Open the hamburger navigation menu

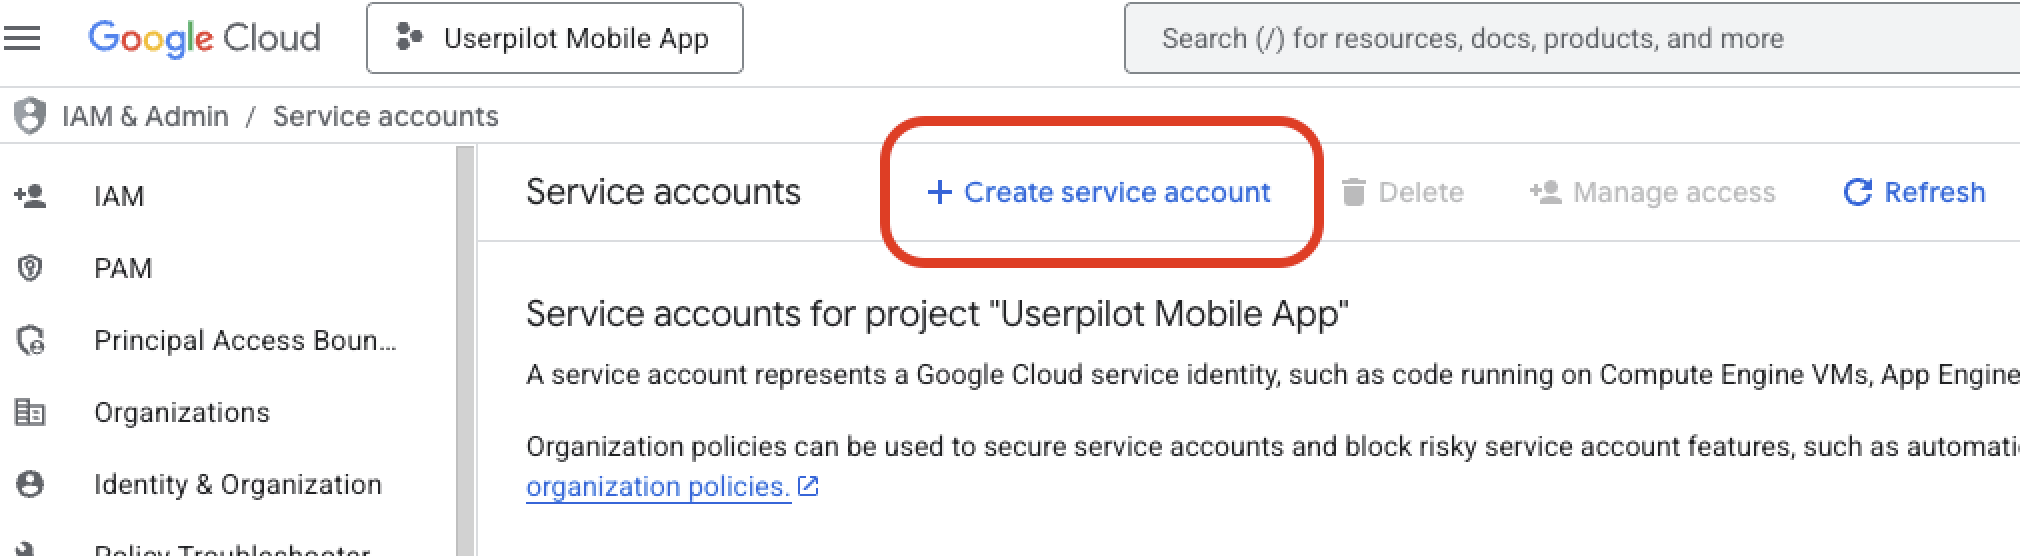click(x=21, y=38)
